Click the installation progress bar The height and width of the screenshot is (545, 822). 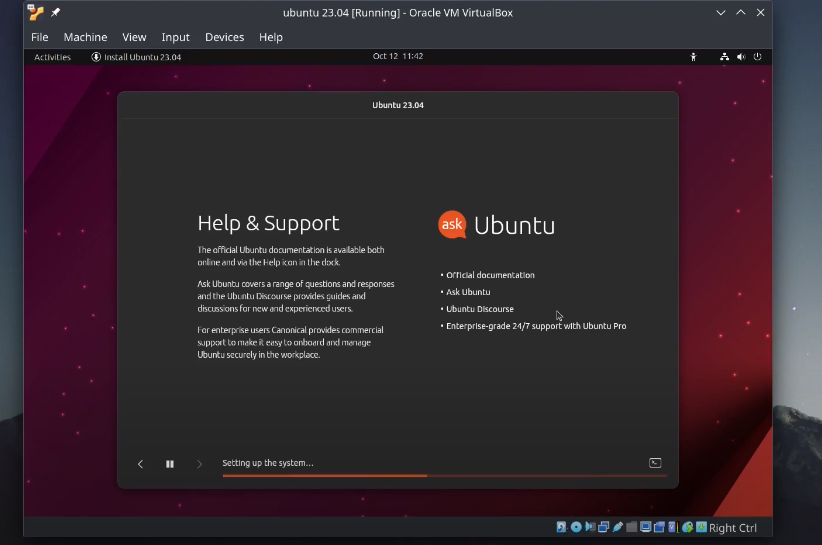click(x=444, y=476)
